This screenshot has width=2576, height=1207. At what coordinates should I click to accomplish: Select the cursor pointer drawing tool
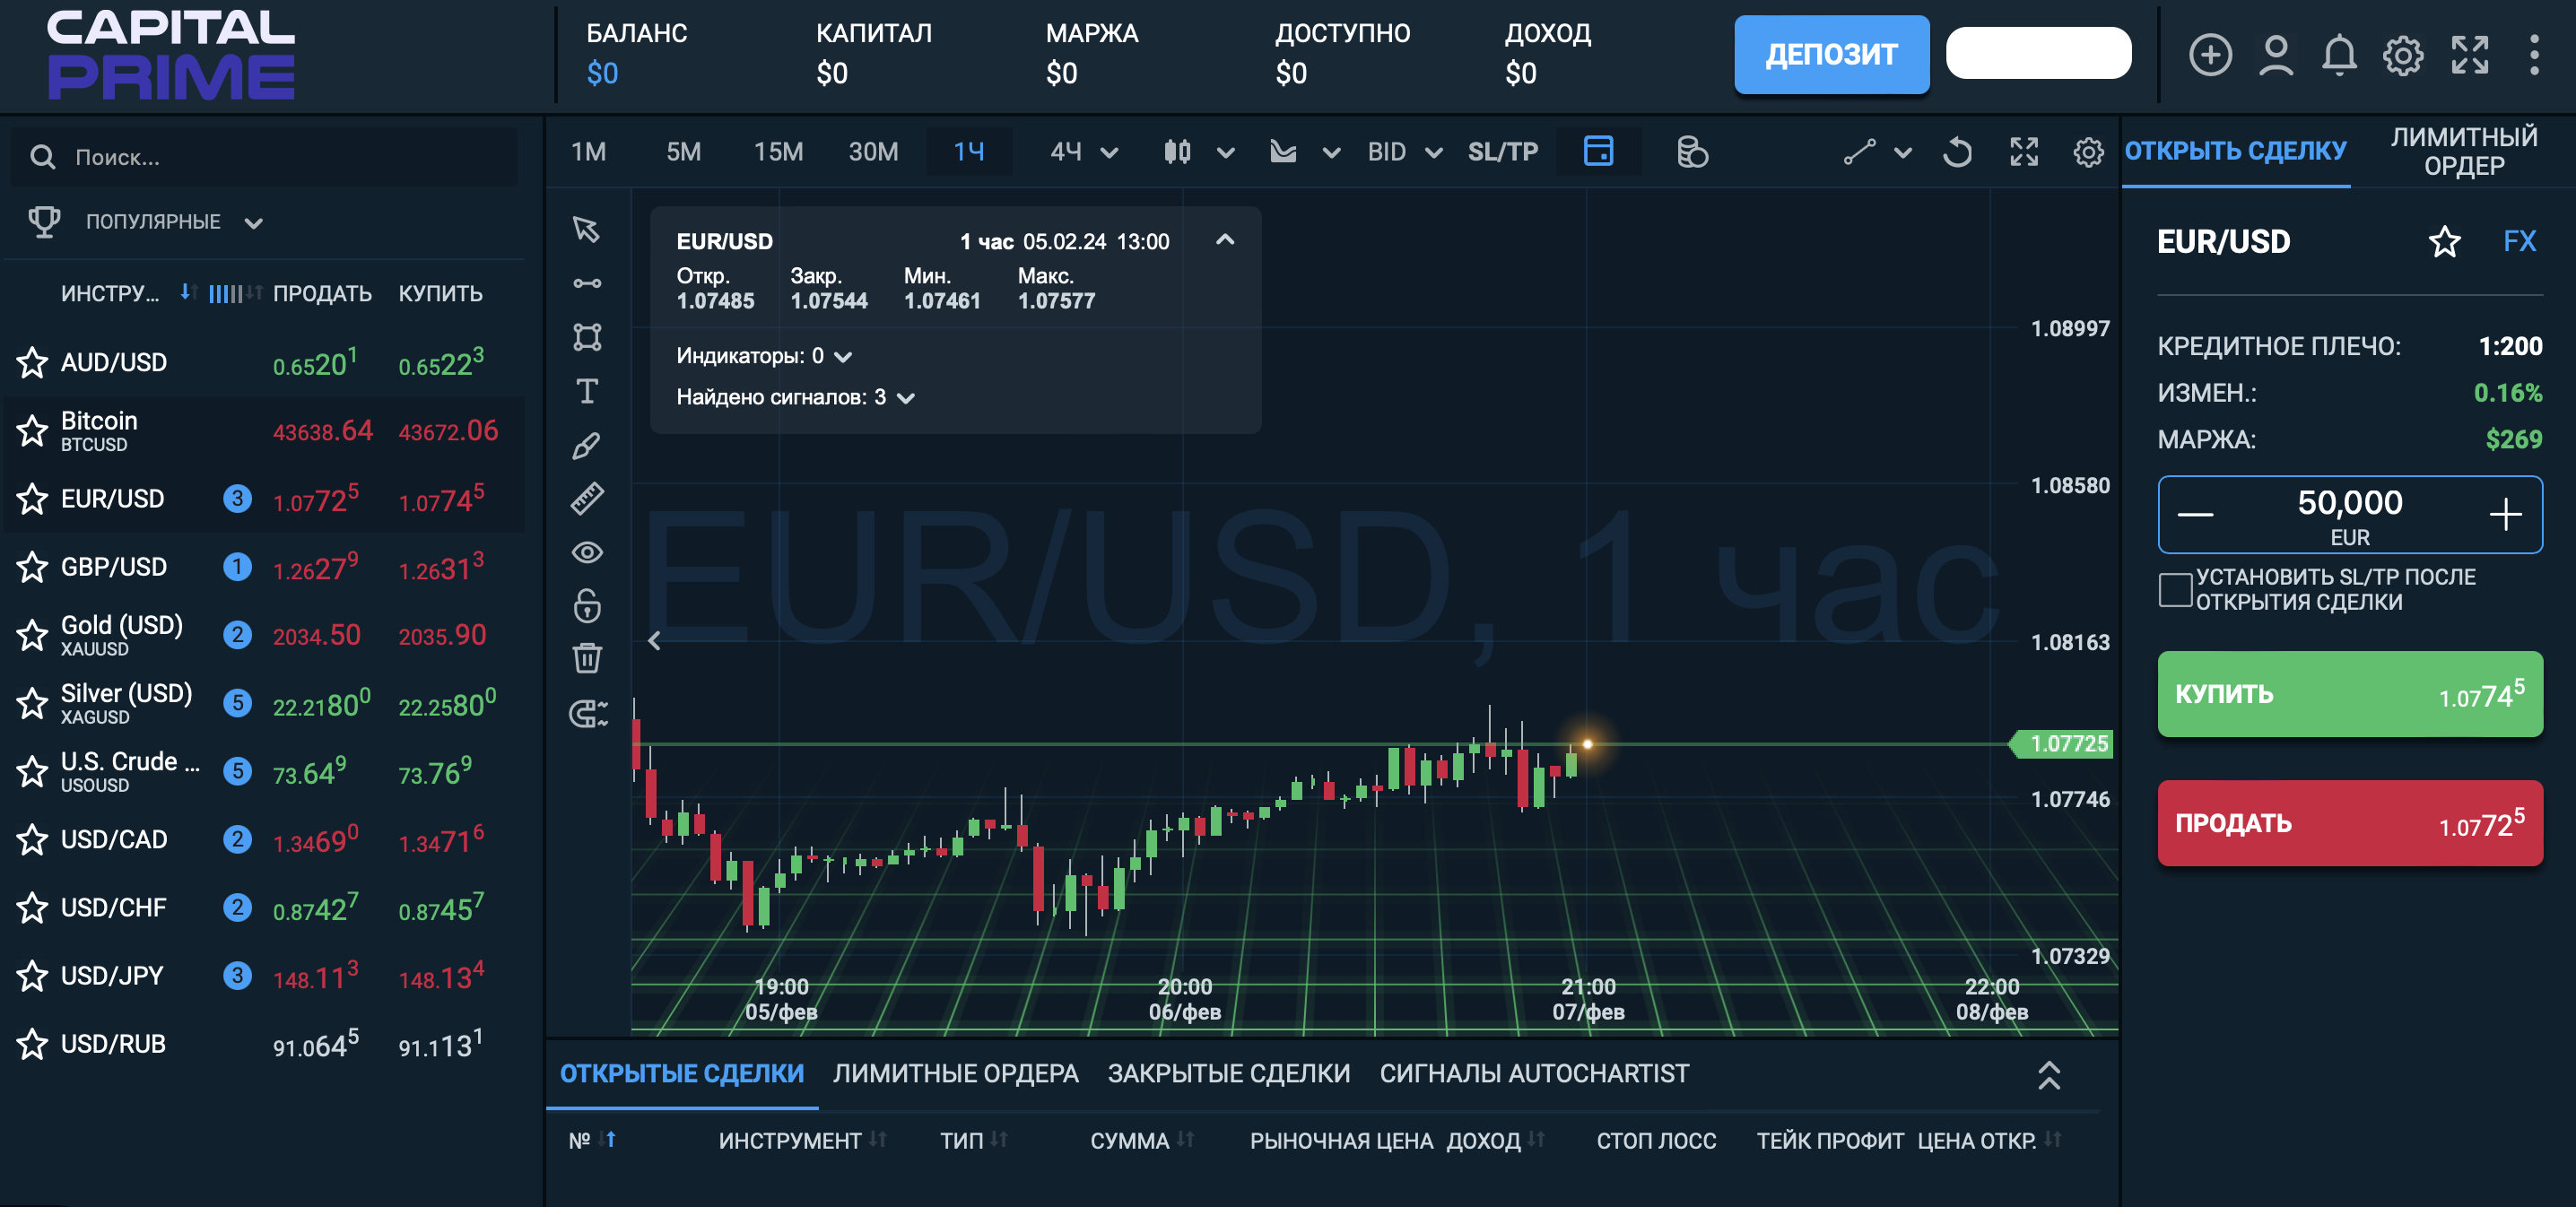[x=586, y=229]
